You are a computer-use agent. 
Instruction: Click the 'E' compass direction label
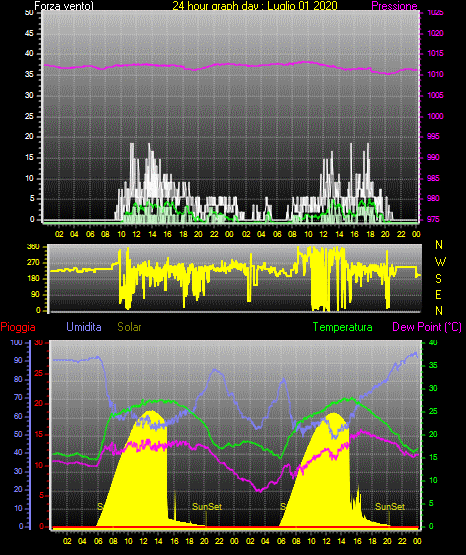[x=438, y=294]
